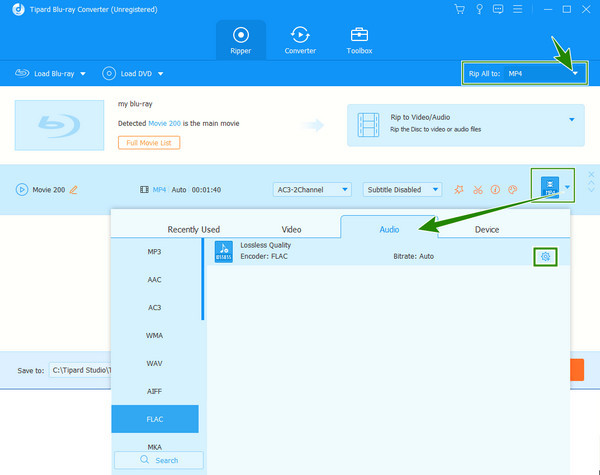Select the Audio format tab
The height and width of the screenshot is (475, 600).
point(389,229)
